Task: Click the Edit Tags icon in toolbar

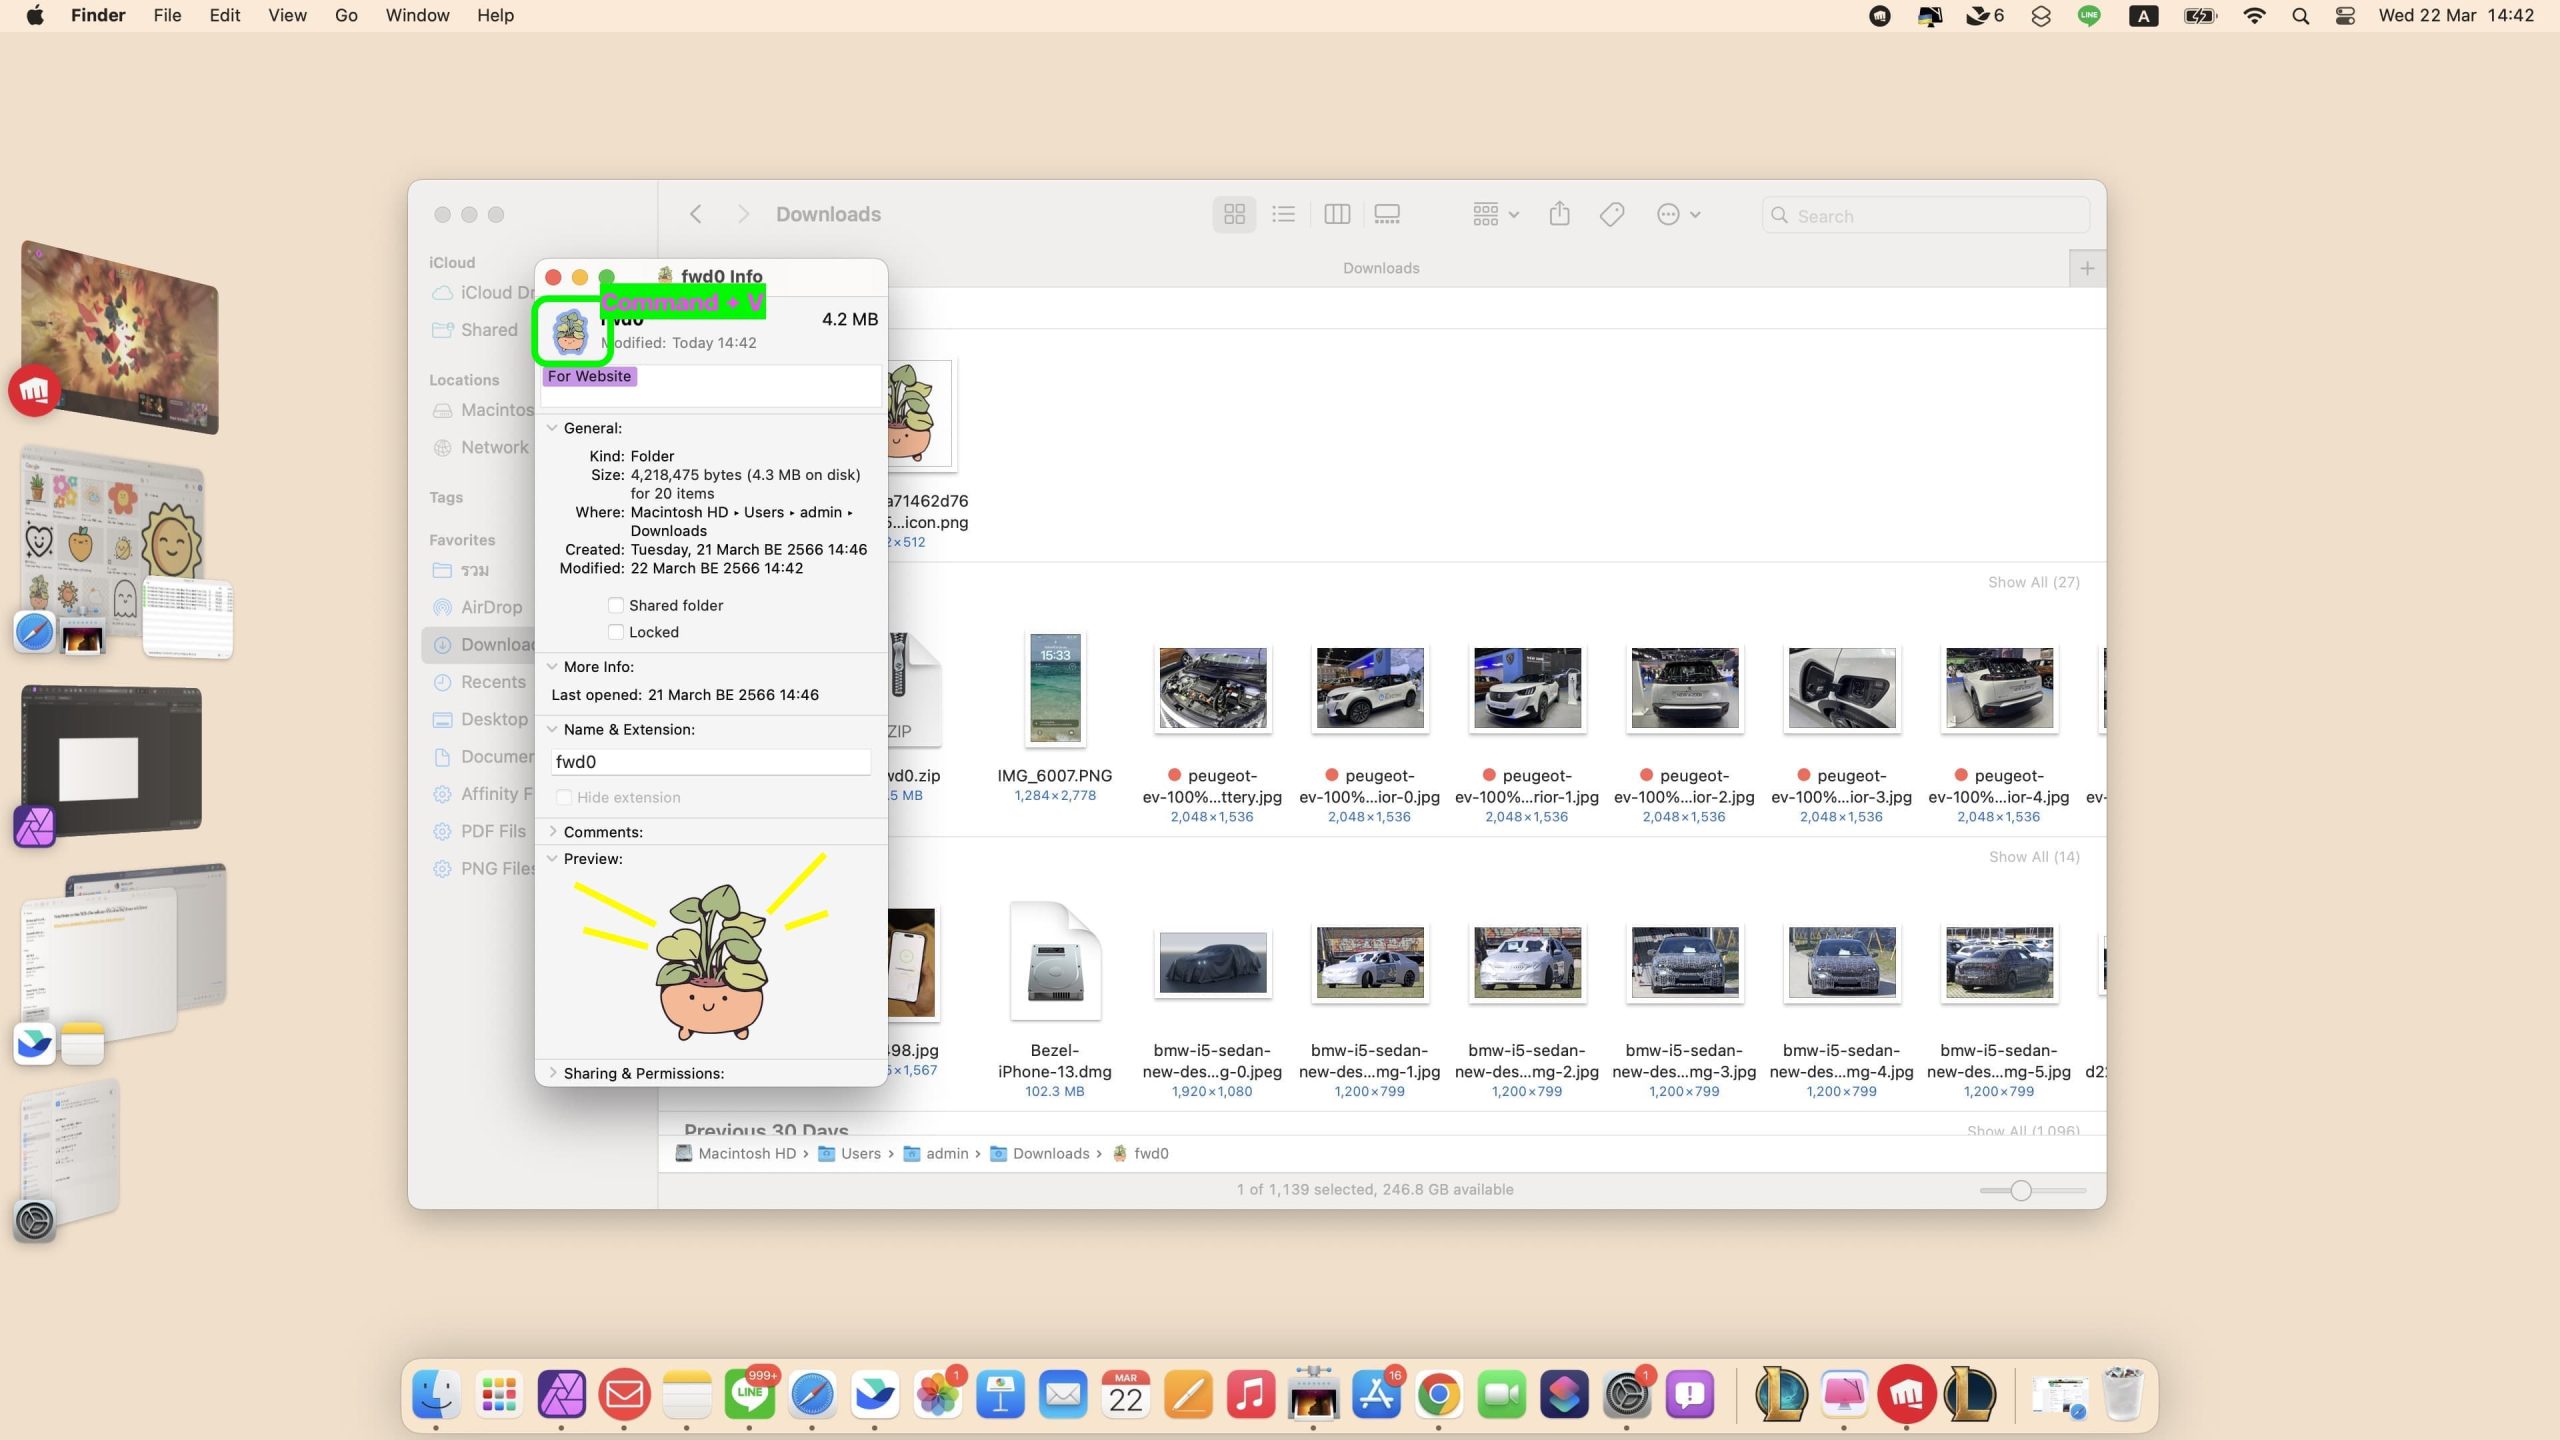Action: click(x=1611, y=214)
